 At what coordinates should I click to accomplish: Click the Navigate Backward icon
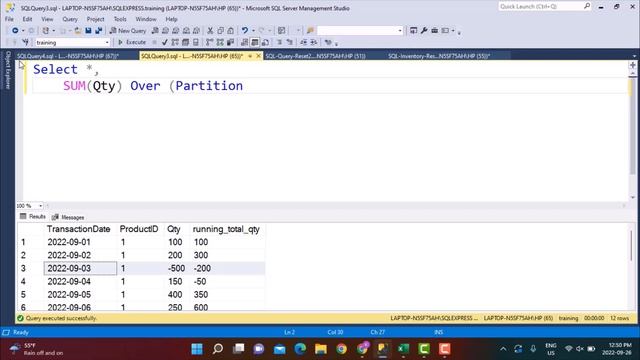[x=15, y=31]
